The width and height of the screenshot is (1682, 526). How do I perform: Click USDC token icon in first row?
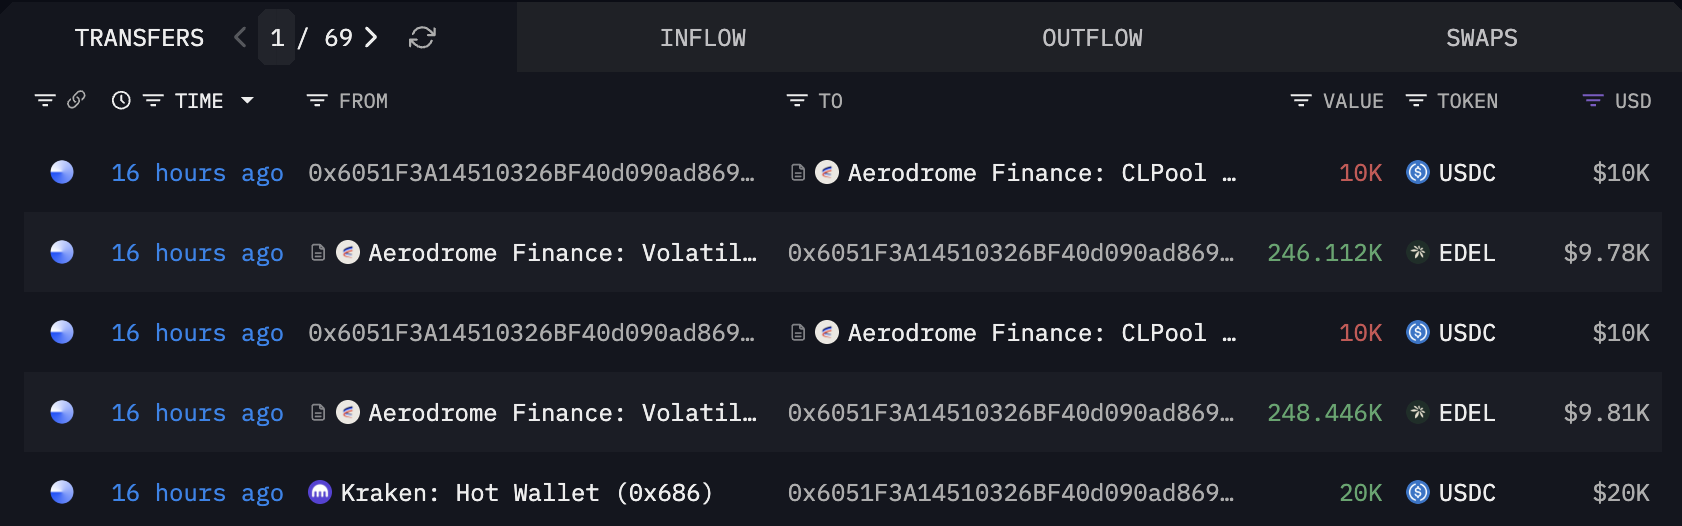coord(1417,173)
